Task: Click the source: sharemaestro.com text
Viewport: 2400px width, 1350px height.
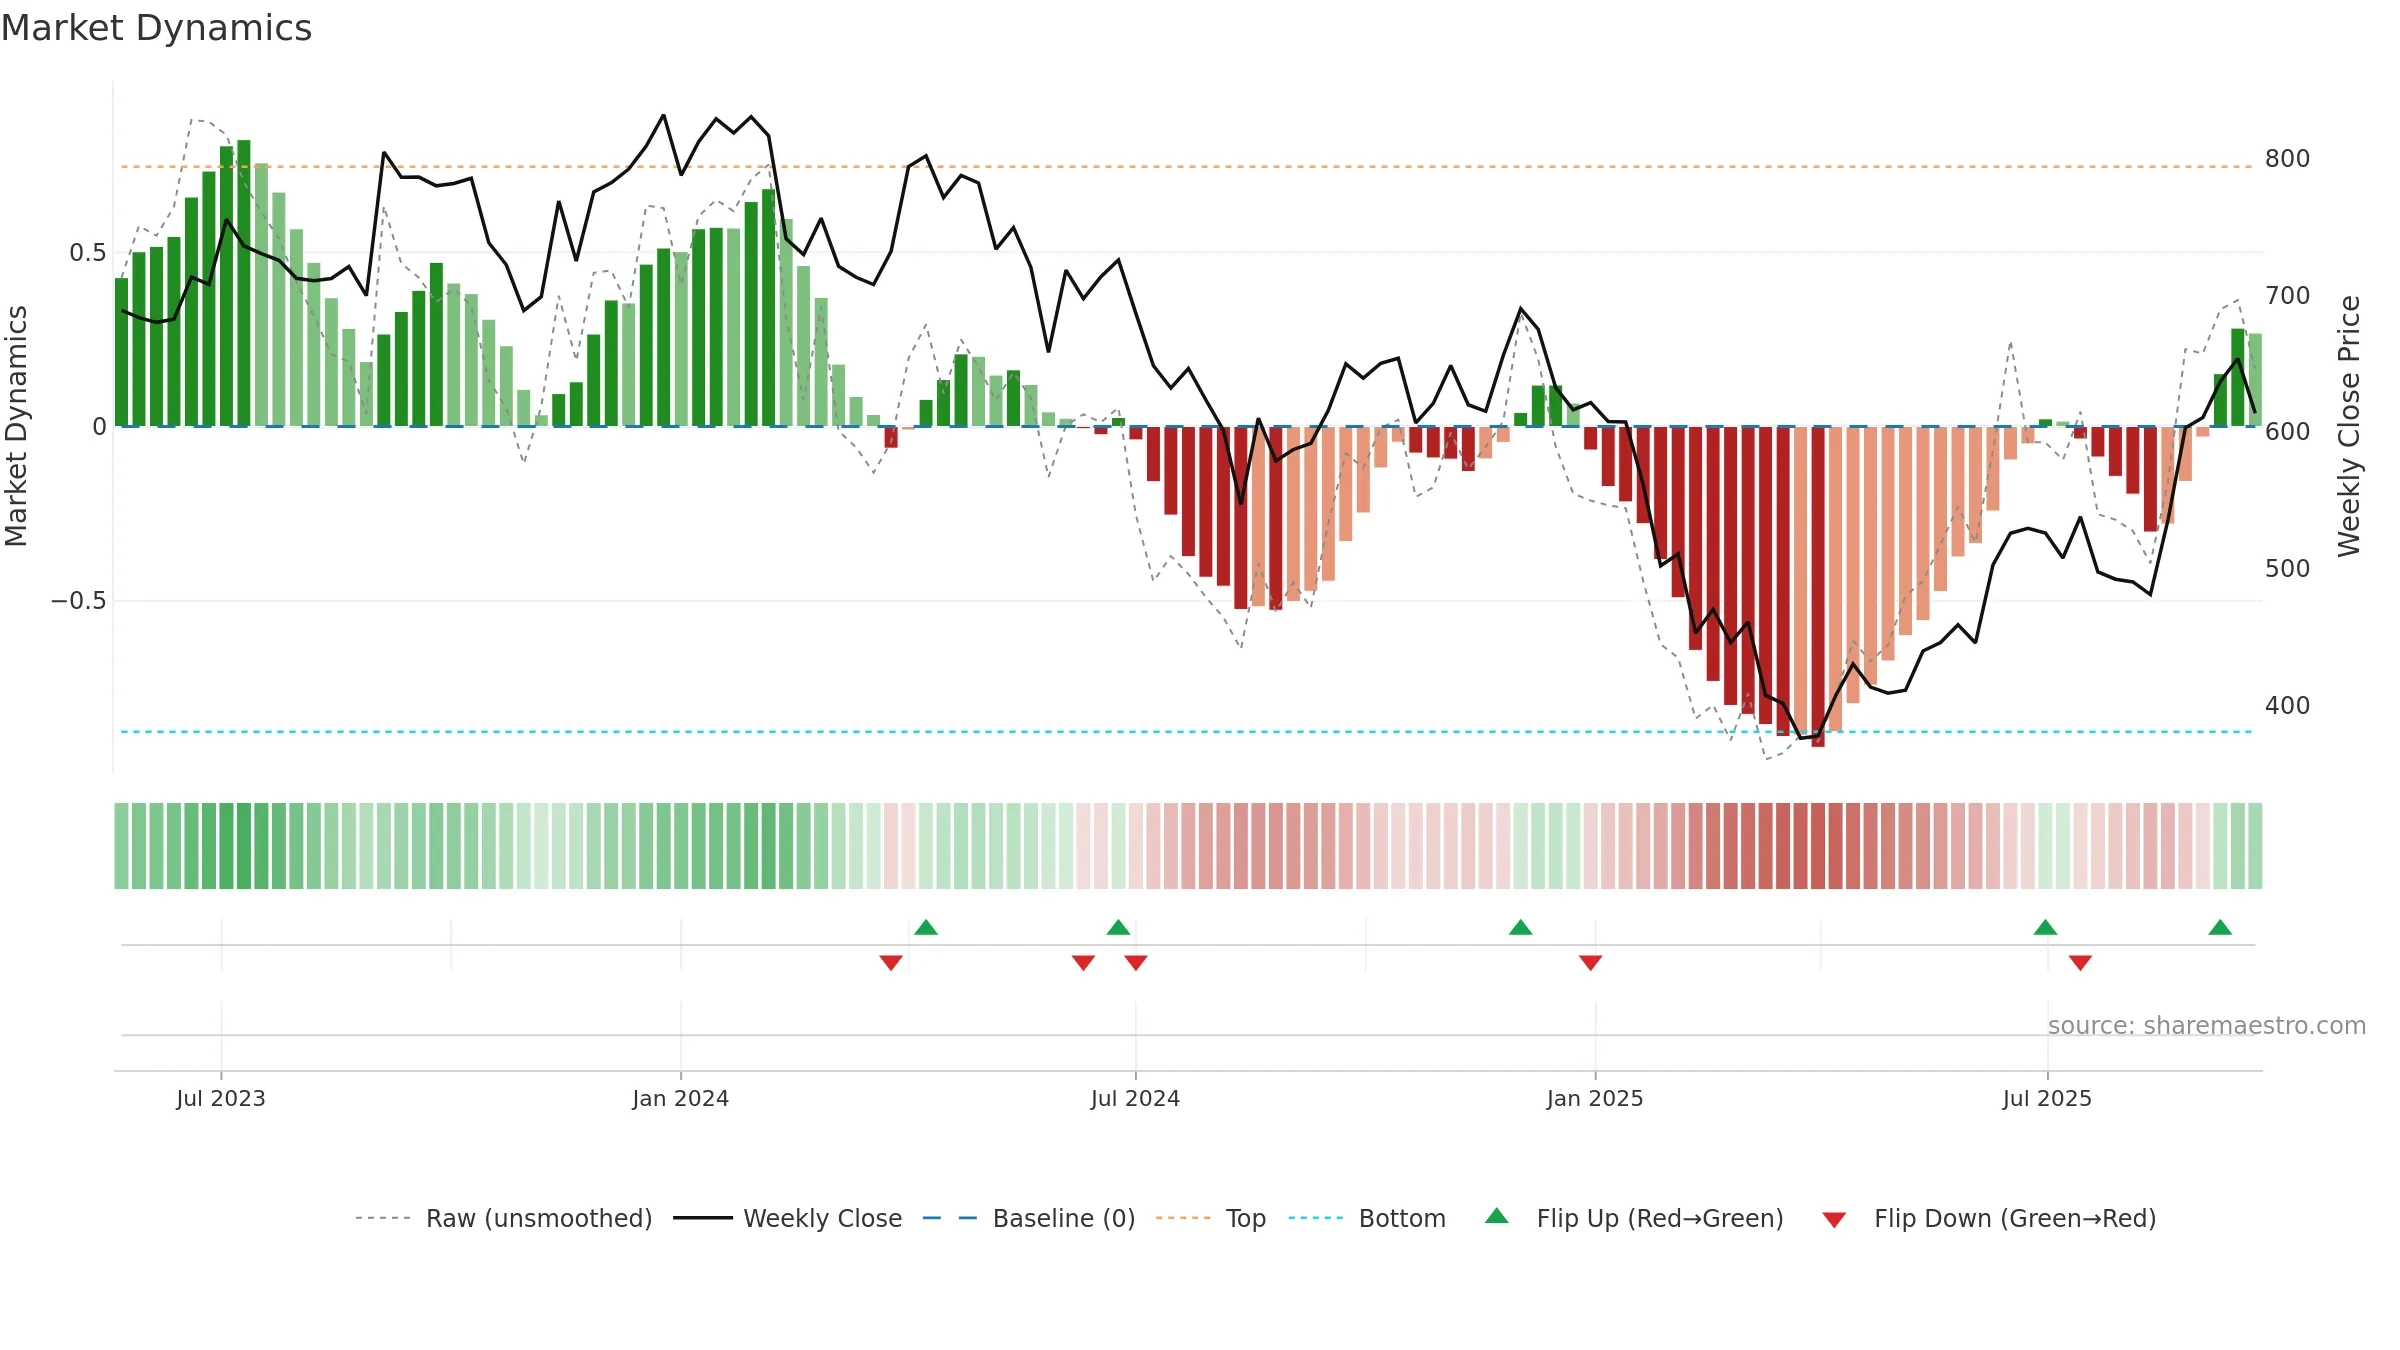Action: (x=2207, y=1025)
